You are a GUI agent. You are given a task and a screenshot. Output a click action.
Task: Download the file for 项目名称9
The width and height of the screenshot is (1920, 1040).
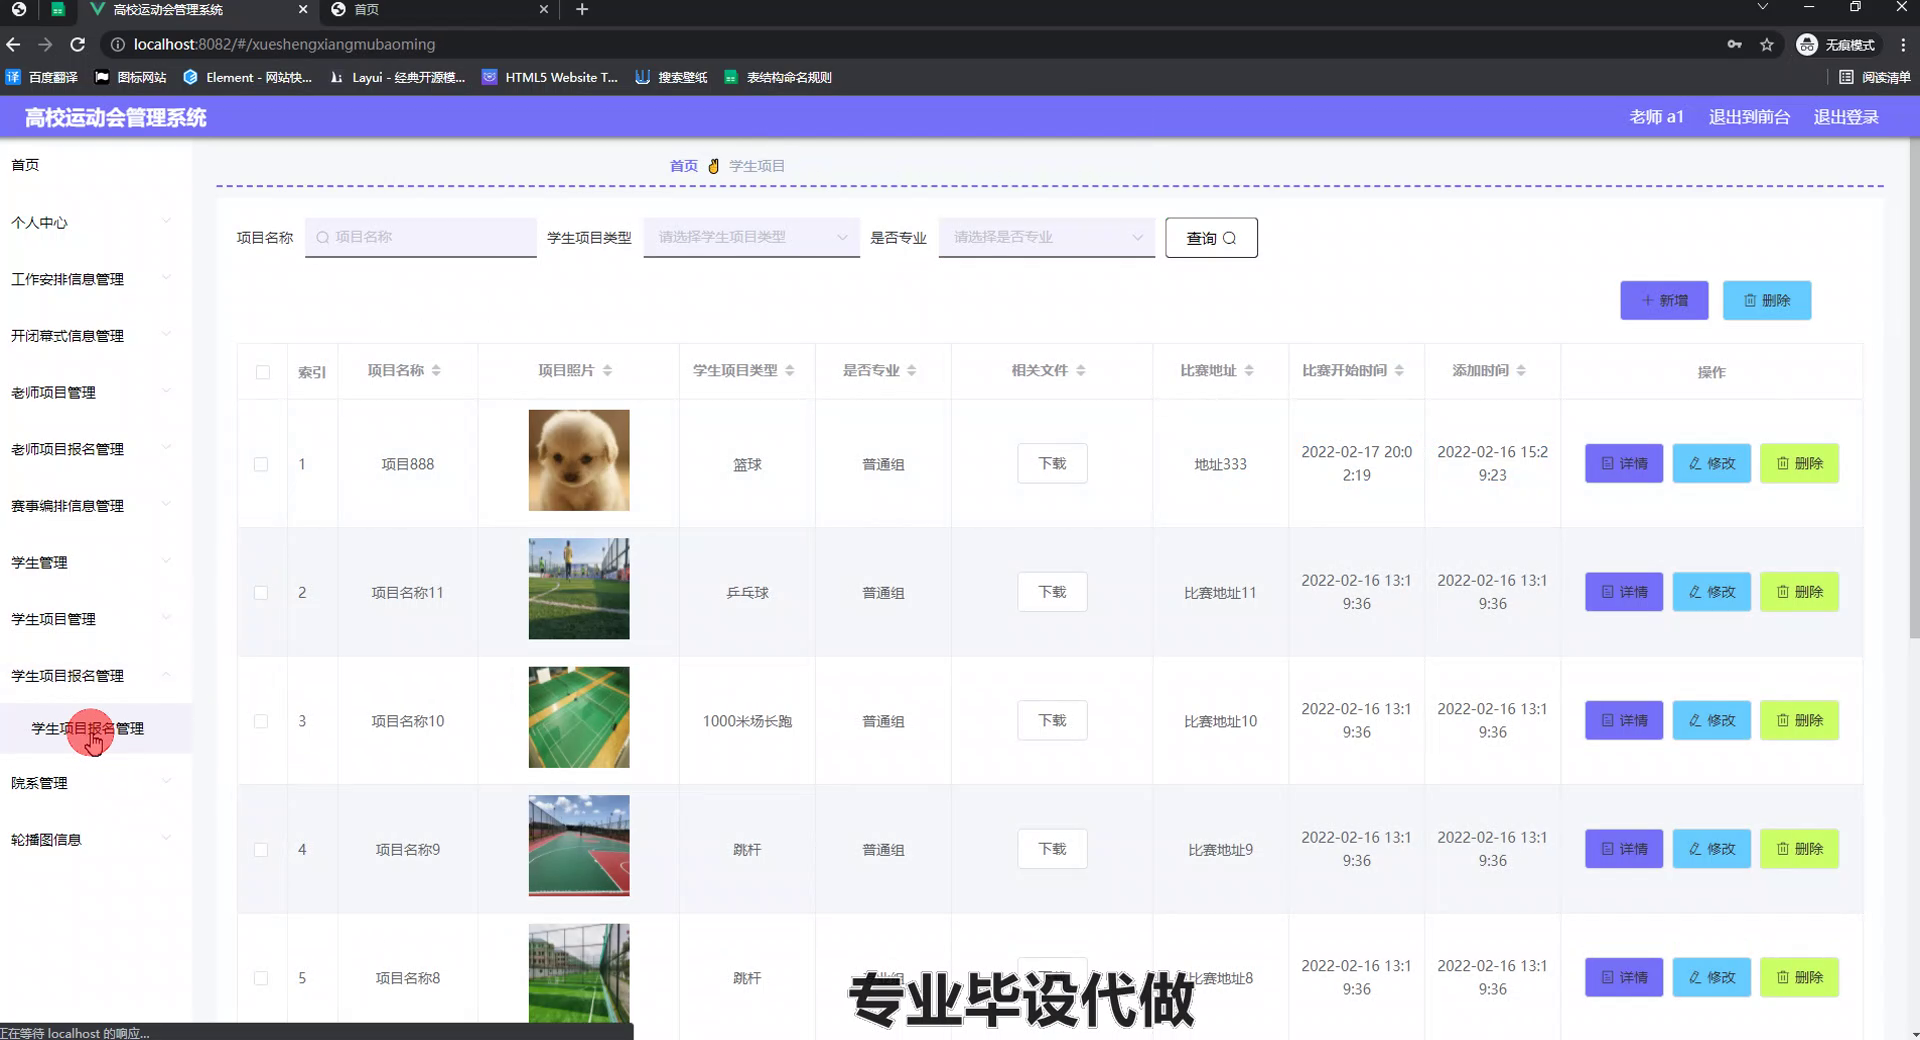(1052, 849)
